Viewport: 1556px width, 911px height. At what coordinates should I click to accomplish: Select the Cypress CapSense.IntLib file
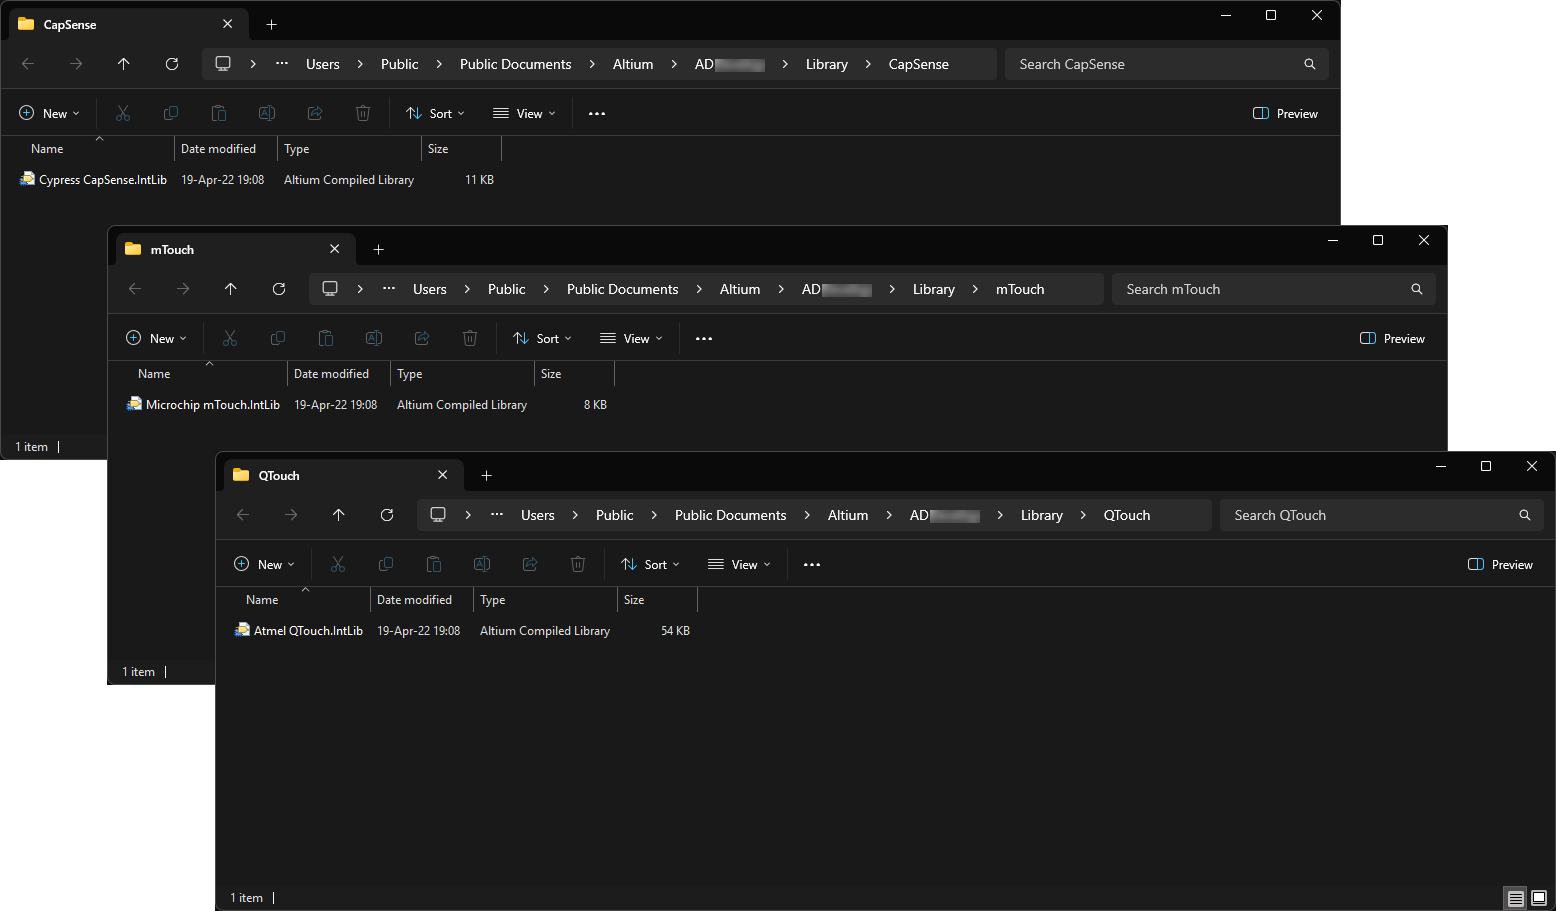click(94, 180)
